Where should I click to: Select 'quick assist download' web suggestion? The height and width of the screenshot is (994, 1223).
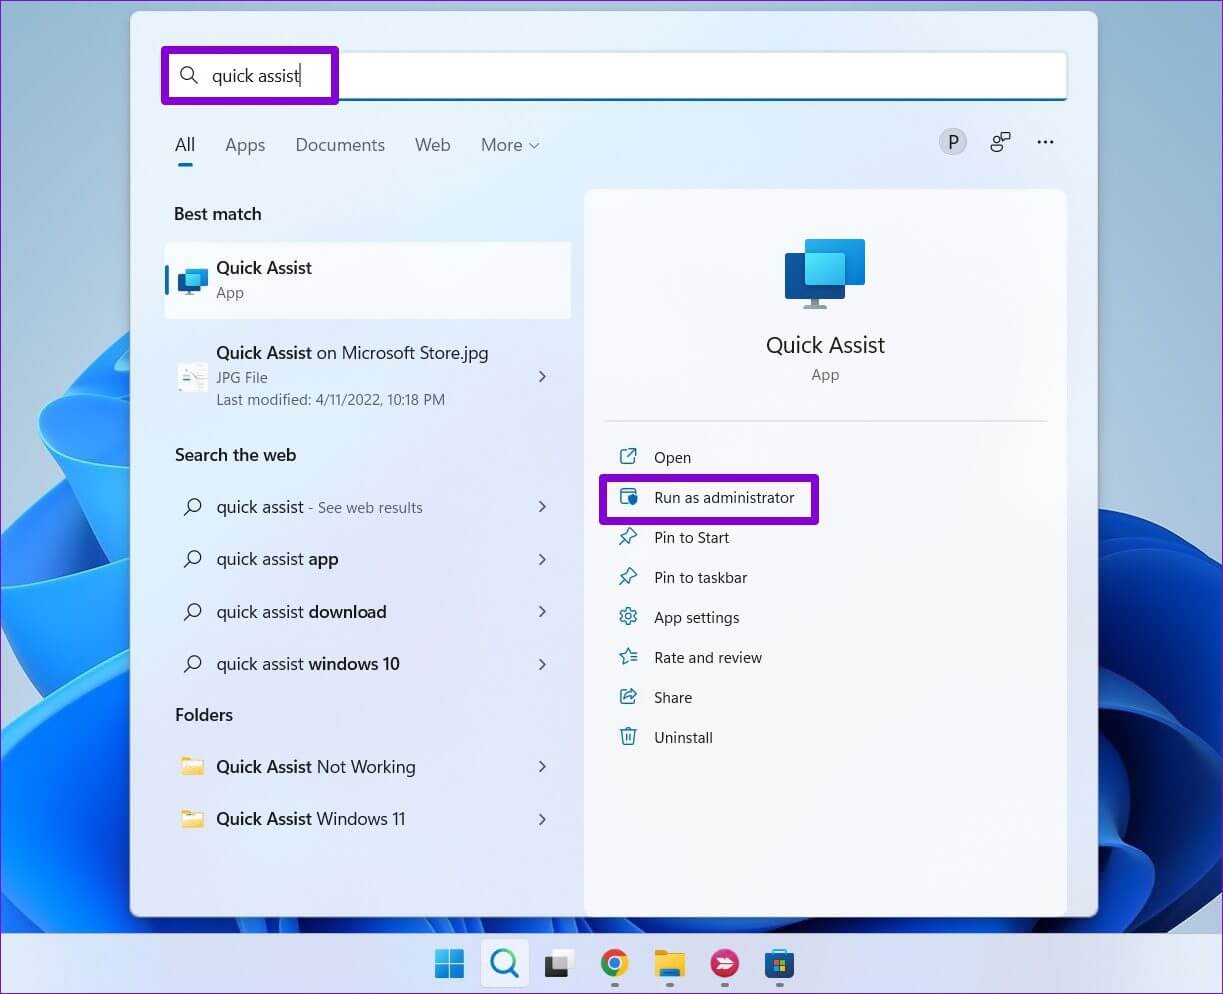tap(301, 612)
